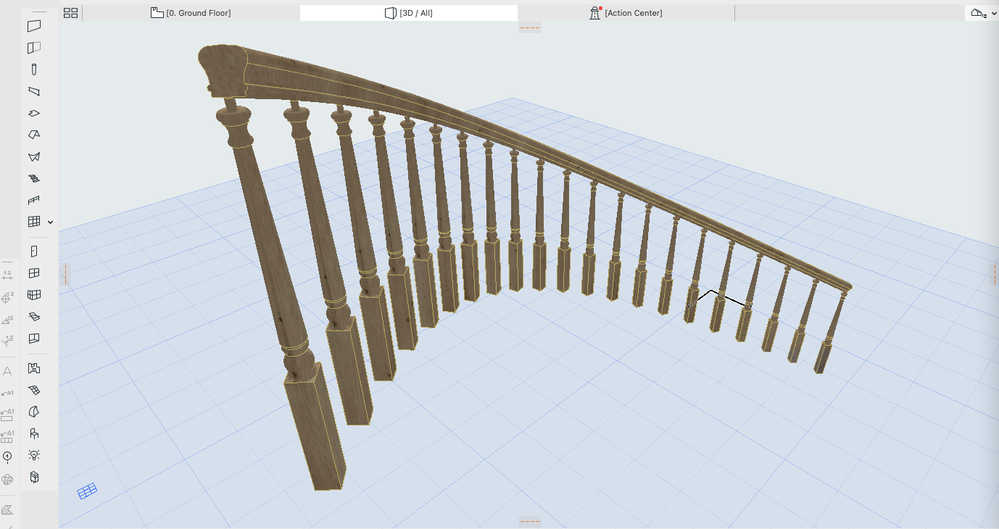The width and height of the screenshot is (999, 529).
Task: Select the two-panel wall tool below Wall
Action: (x=34, y=48)
